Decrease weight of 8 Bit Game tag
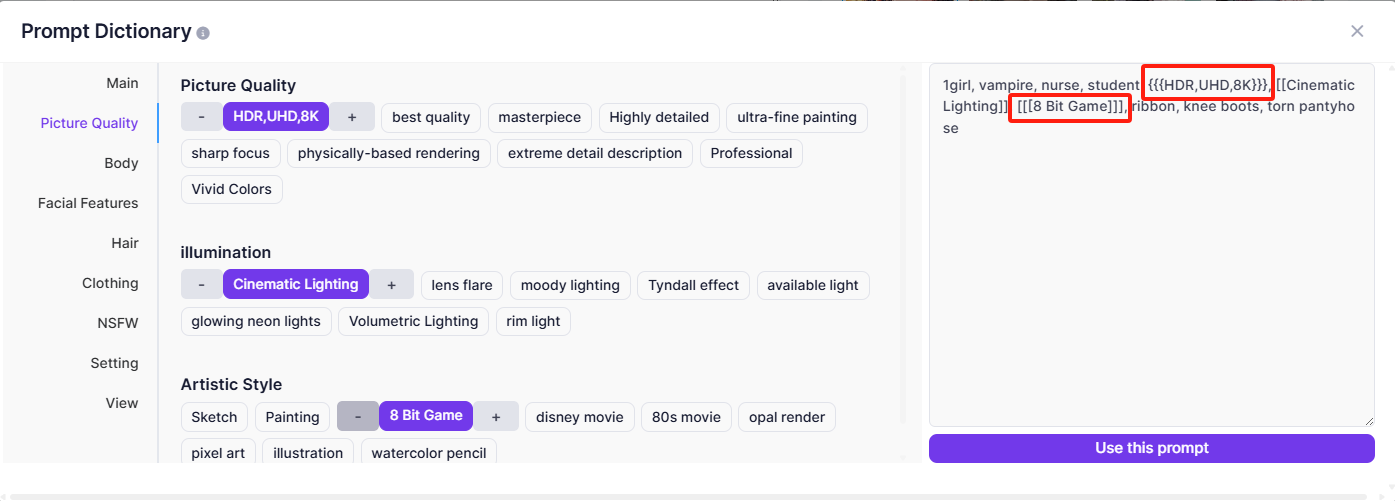Image resolution: width=1395 pixels, height=501 pixels. pos(358,416)
